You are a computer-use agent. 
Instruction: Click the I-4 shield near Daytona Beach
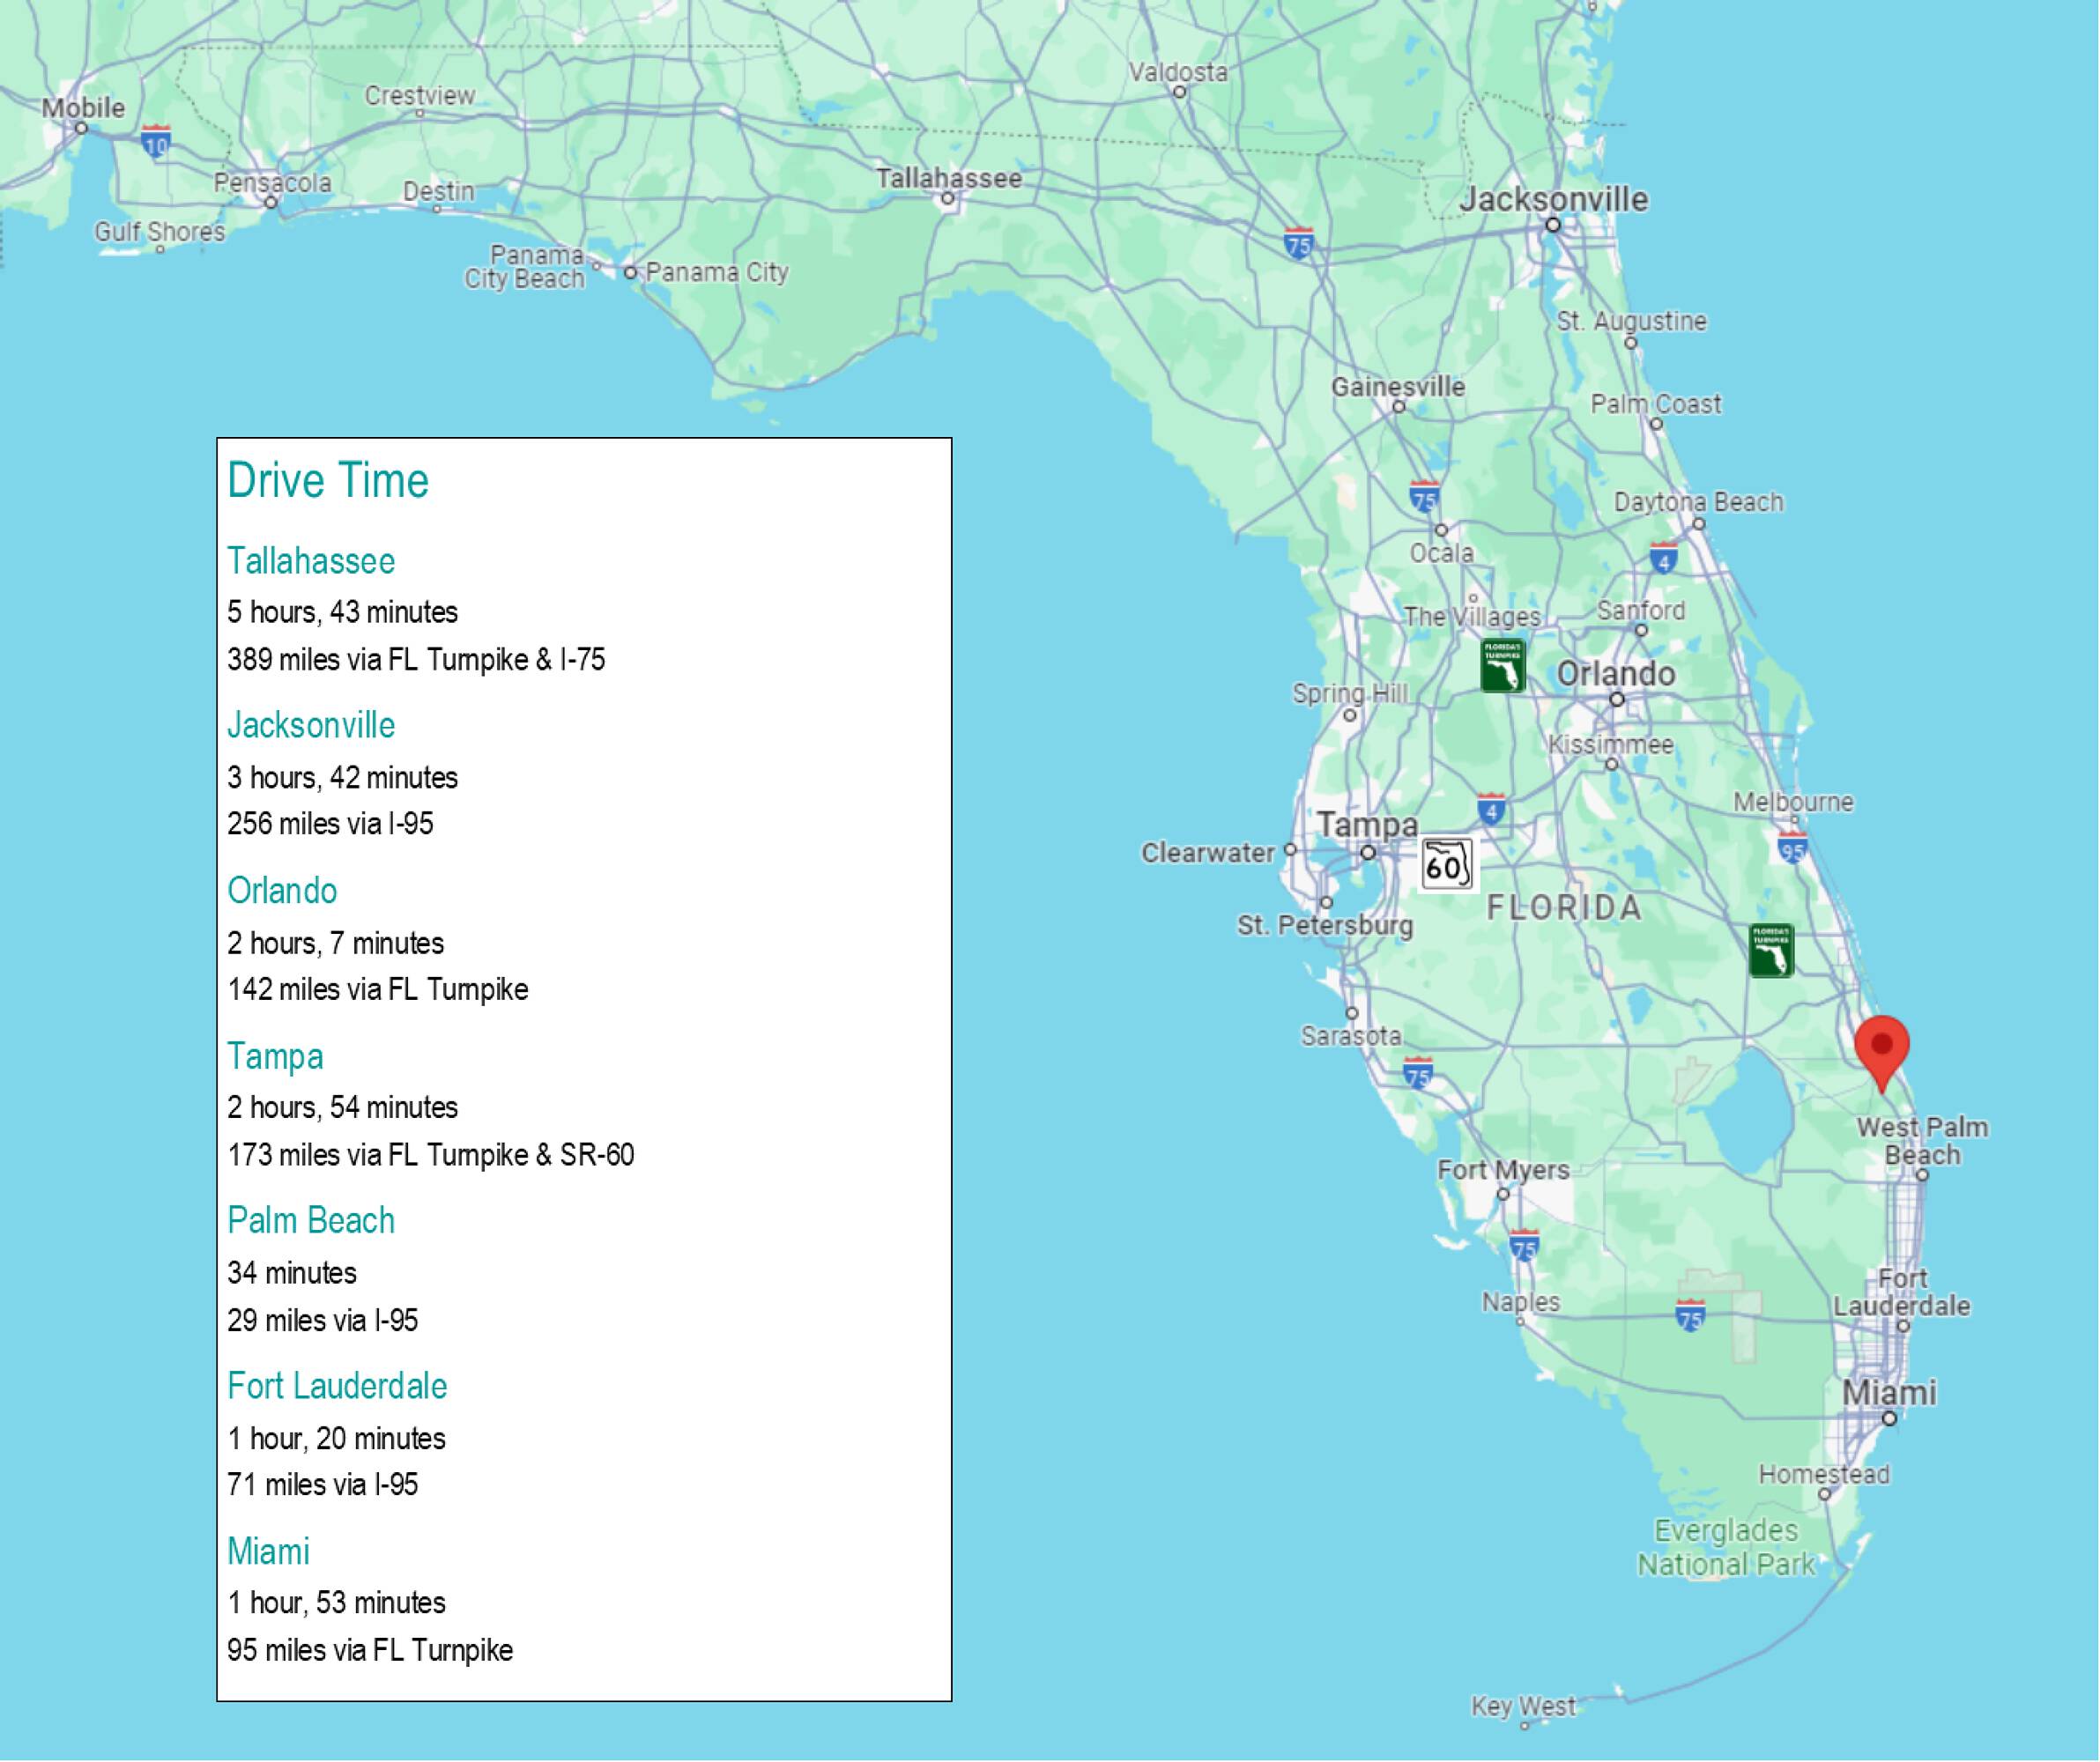pos(1663,558)
